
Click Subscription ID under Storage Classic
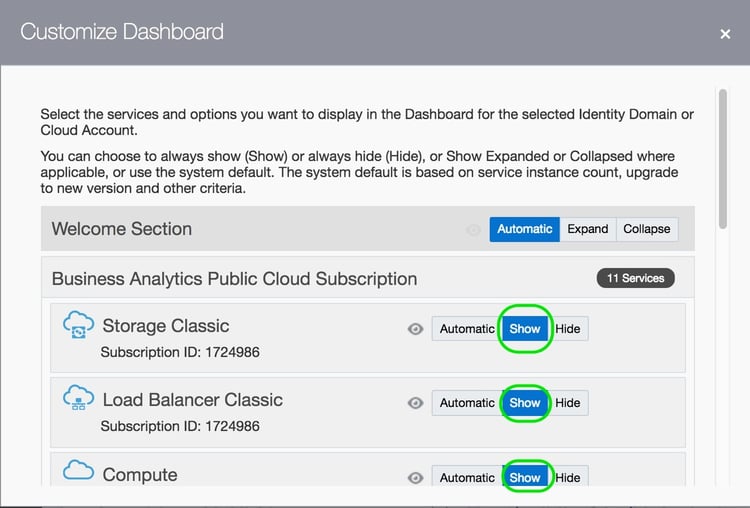click(180, 353)
